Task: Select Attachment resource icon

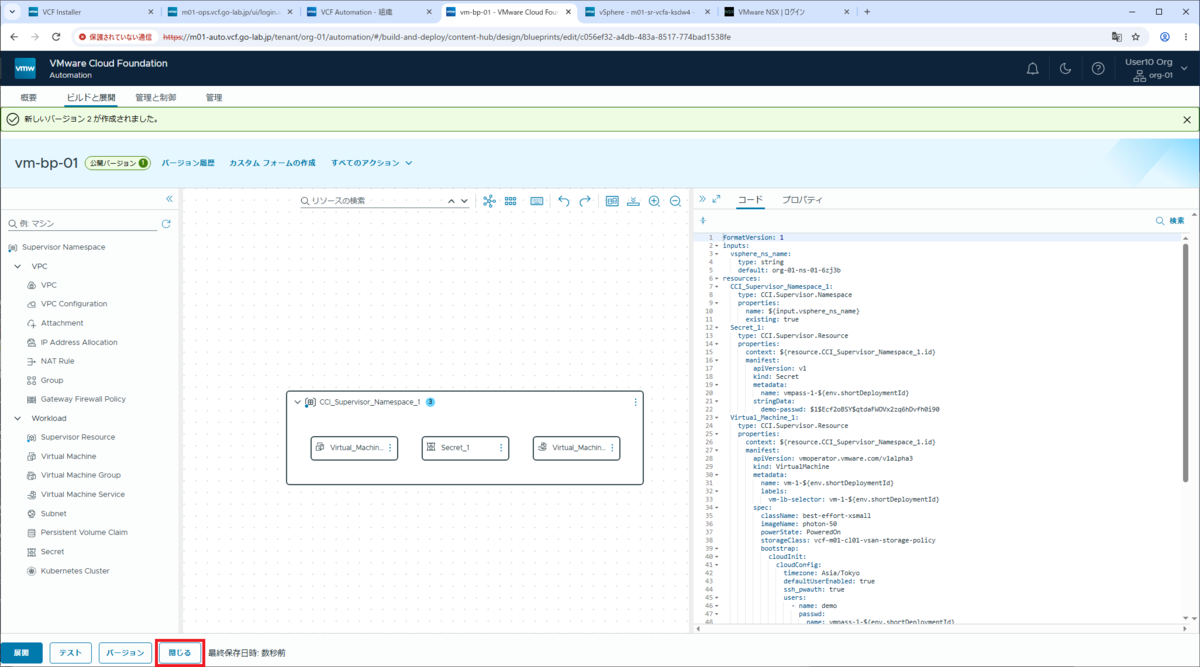Action: tap(33, 323)
